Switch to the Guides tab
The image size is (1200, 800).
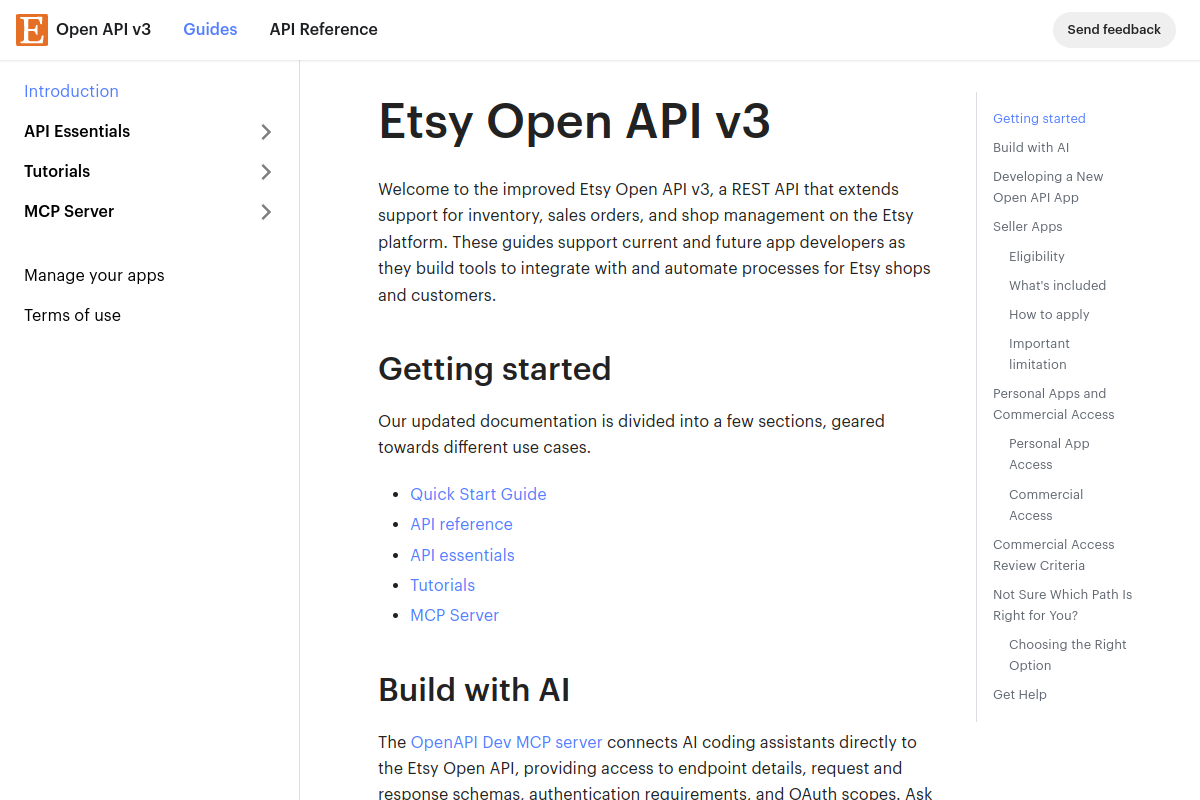coord(210,30)
